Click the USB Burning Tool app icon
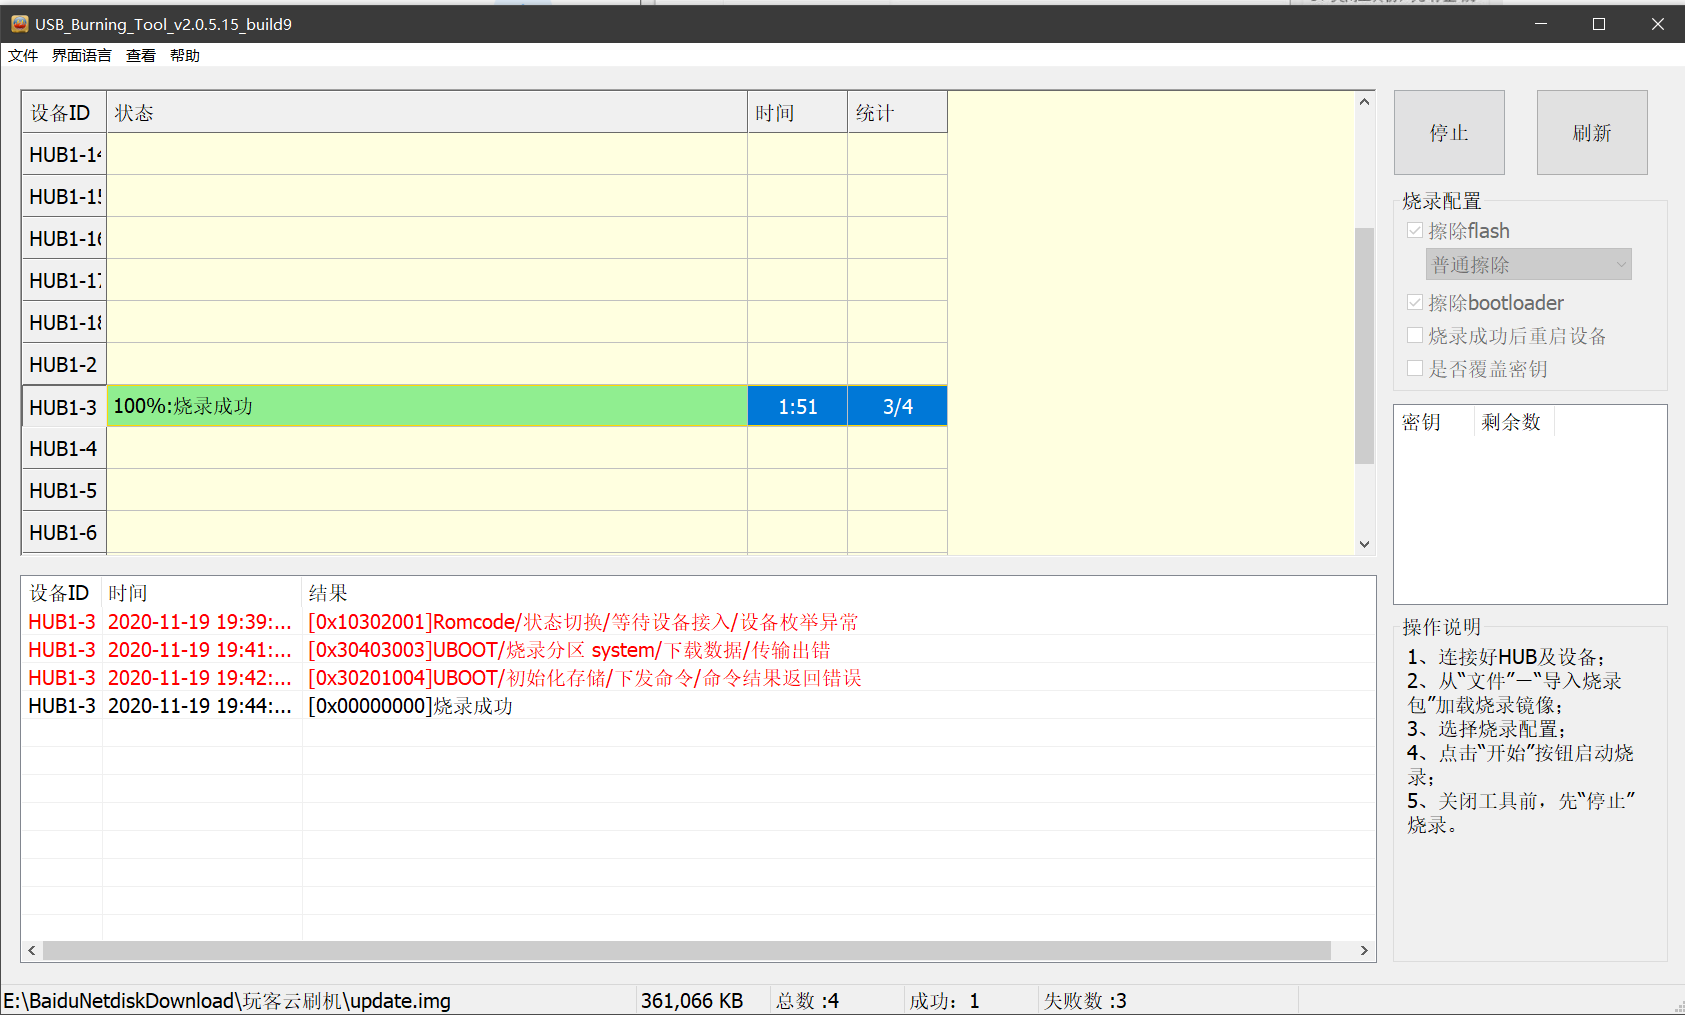Viewport: 1685px width, 1015px height. 19,24
